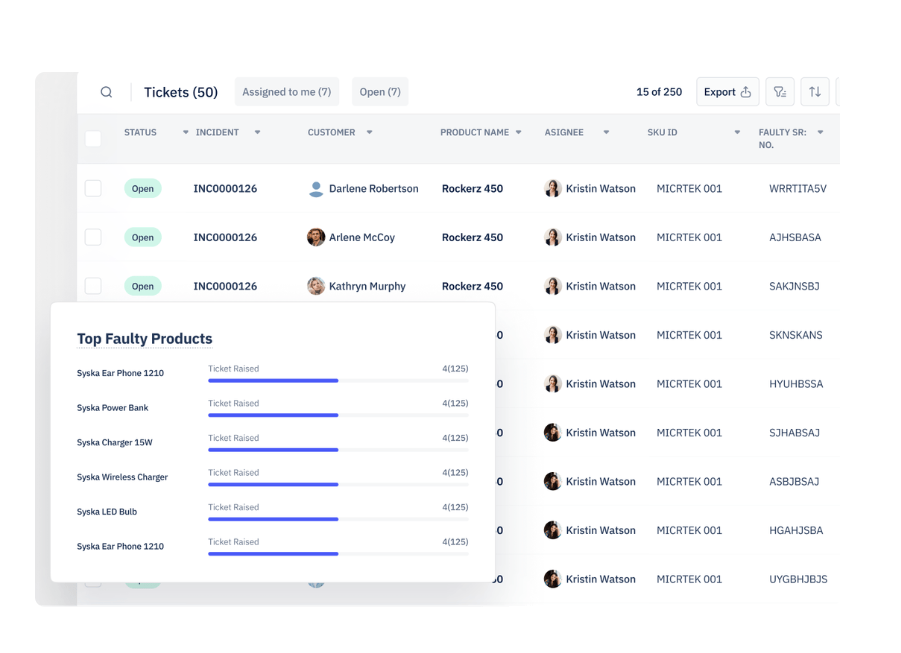Click Rockerz 450 in Darlene Robertson row

click(x=472, y=189)
